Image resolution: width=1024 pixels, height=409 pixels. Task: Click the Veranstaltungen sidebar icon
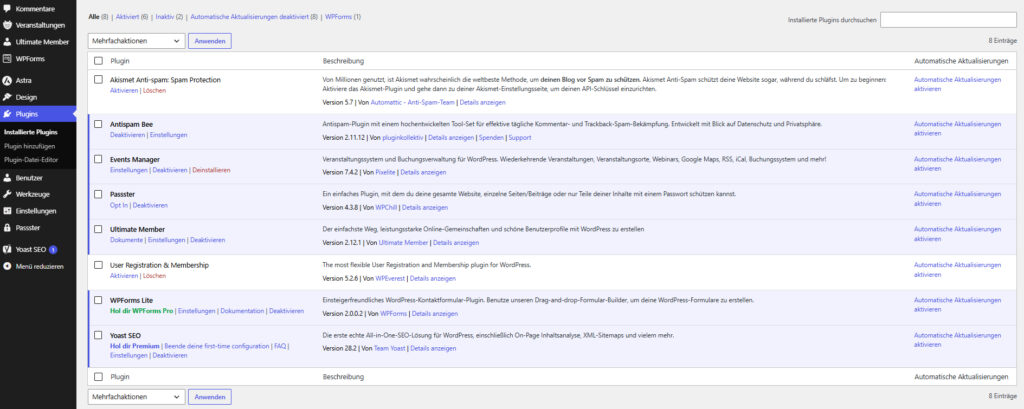[x=7, y=25]
